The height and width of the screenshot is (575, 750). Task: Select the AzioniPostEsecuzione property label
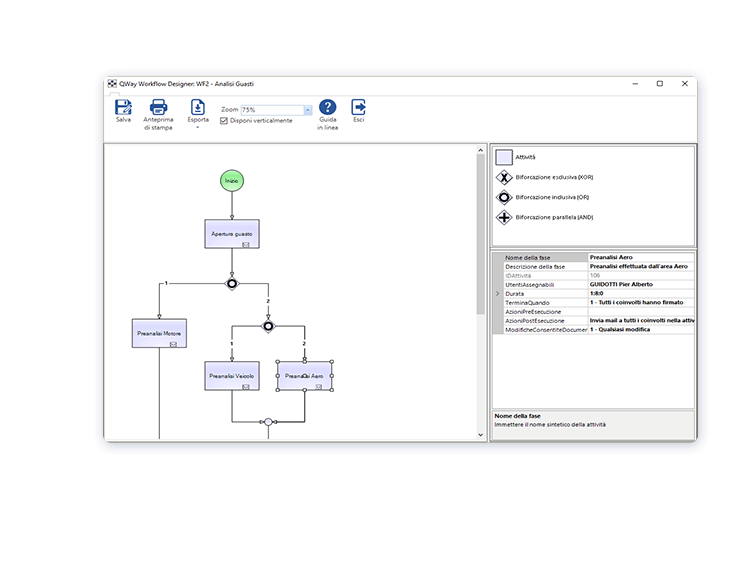(x=545, y=321)
